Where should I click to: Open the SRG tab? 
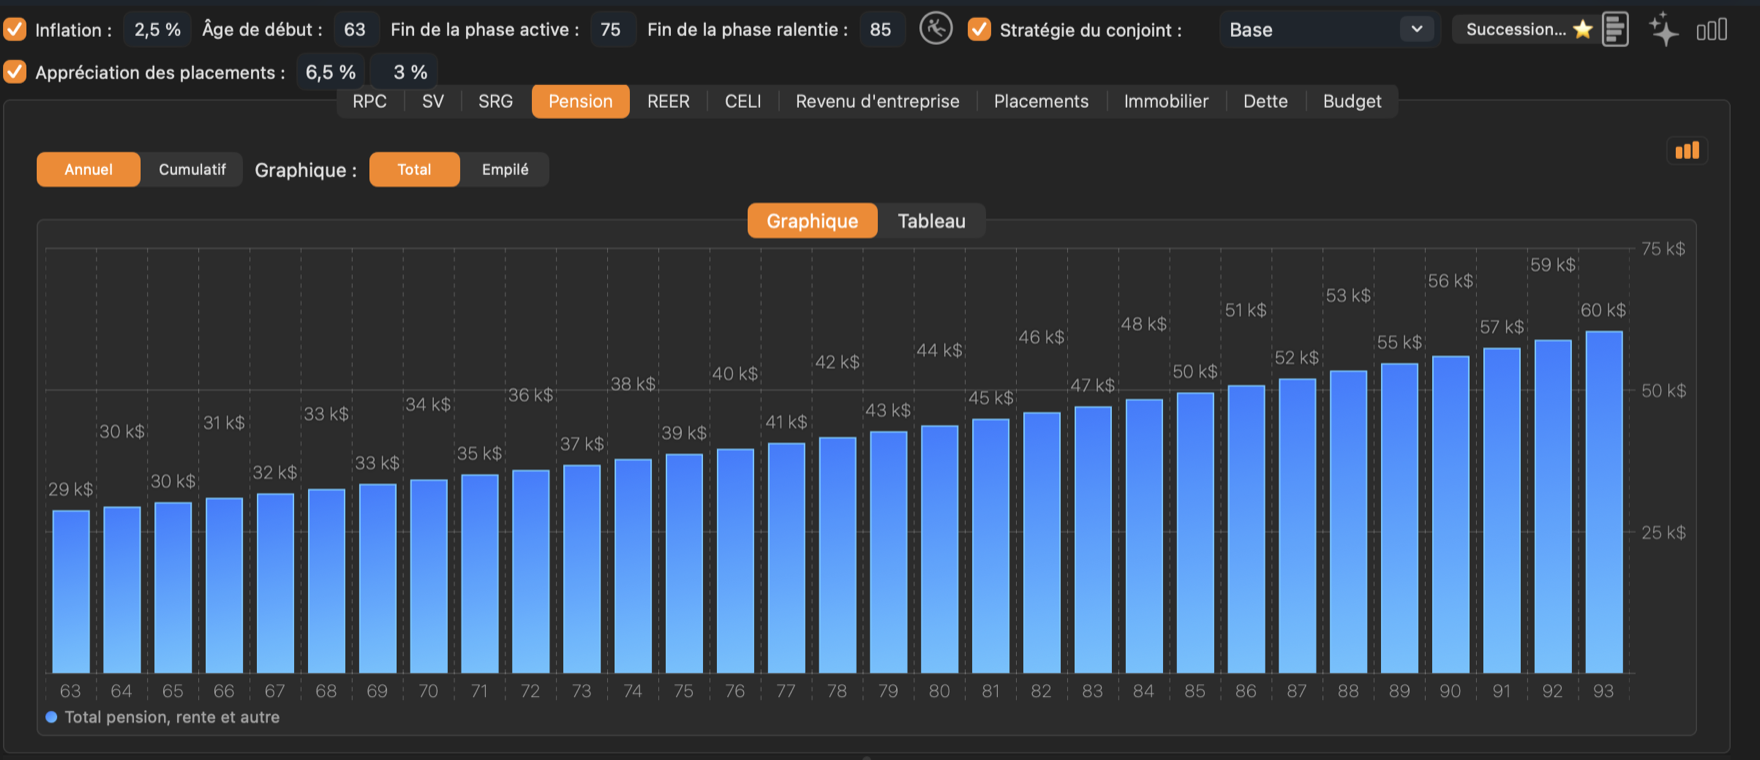495,101
